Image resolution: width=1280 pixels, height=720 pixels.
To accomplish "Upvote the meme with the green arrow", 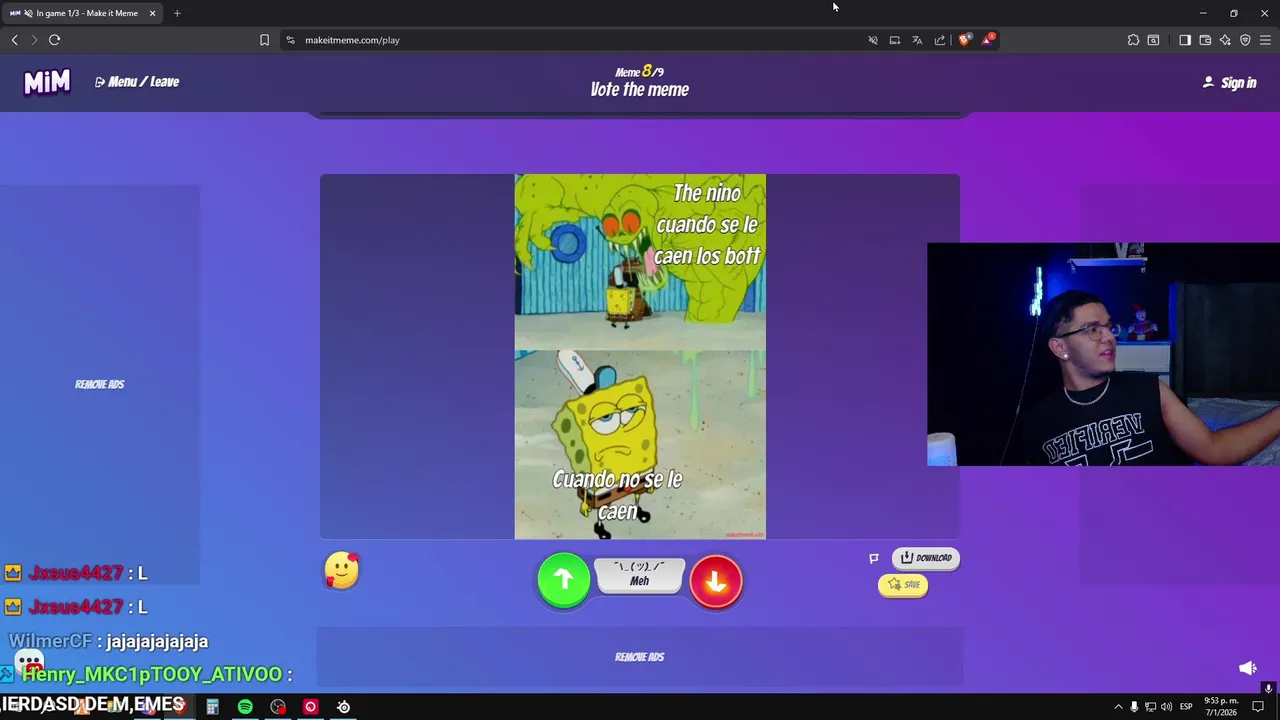I will 564,579.
